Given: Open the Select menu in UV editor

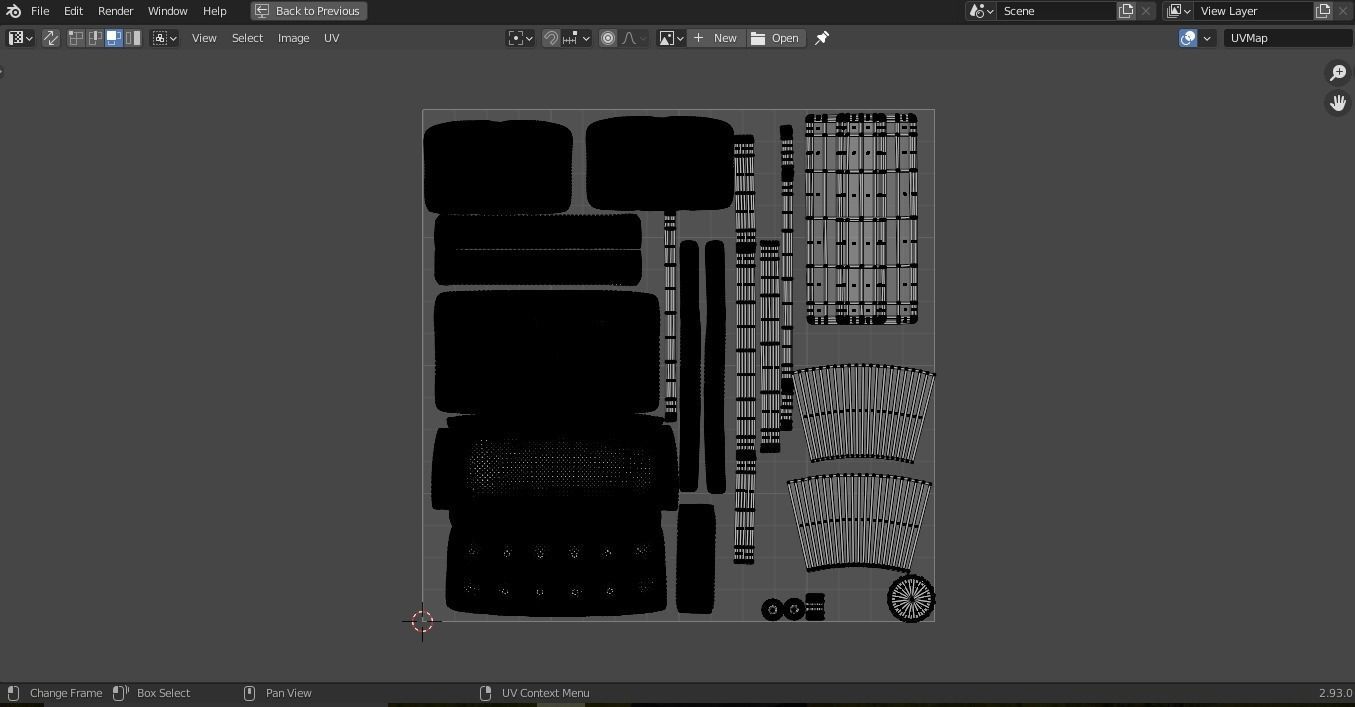Looking at the screenshot, I should 247,38.
